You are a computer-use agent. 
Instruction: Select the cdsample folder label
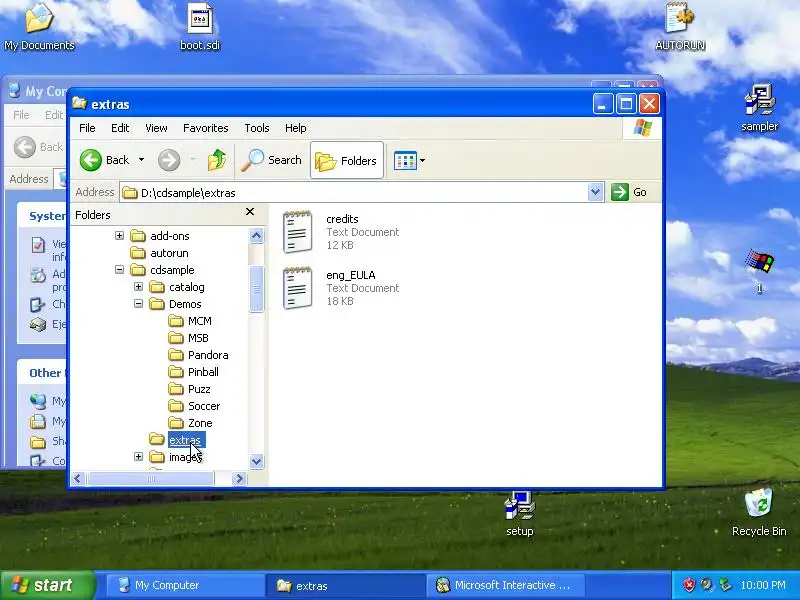pos(172,270)
